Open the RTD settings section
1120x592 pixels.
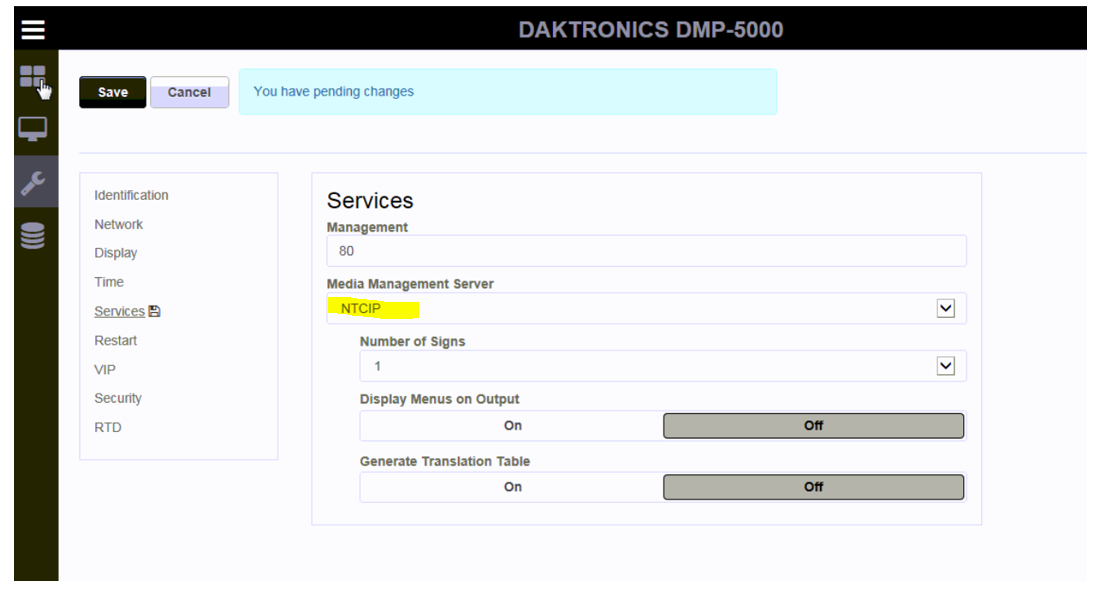pyautogui.click(x=108, y=428)
